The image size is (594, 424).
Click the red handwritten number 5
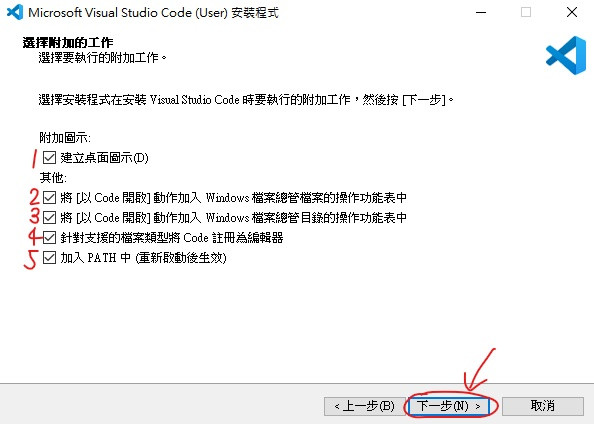point(31,260)
